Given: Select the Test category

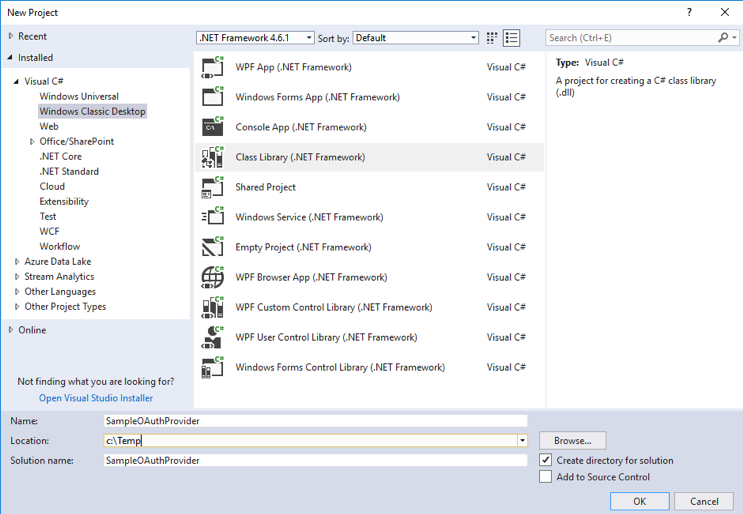Looking at the screenshot, I should click(x=48, y=216).
